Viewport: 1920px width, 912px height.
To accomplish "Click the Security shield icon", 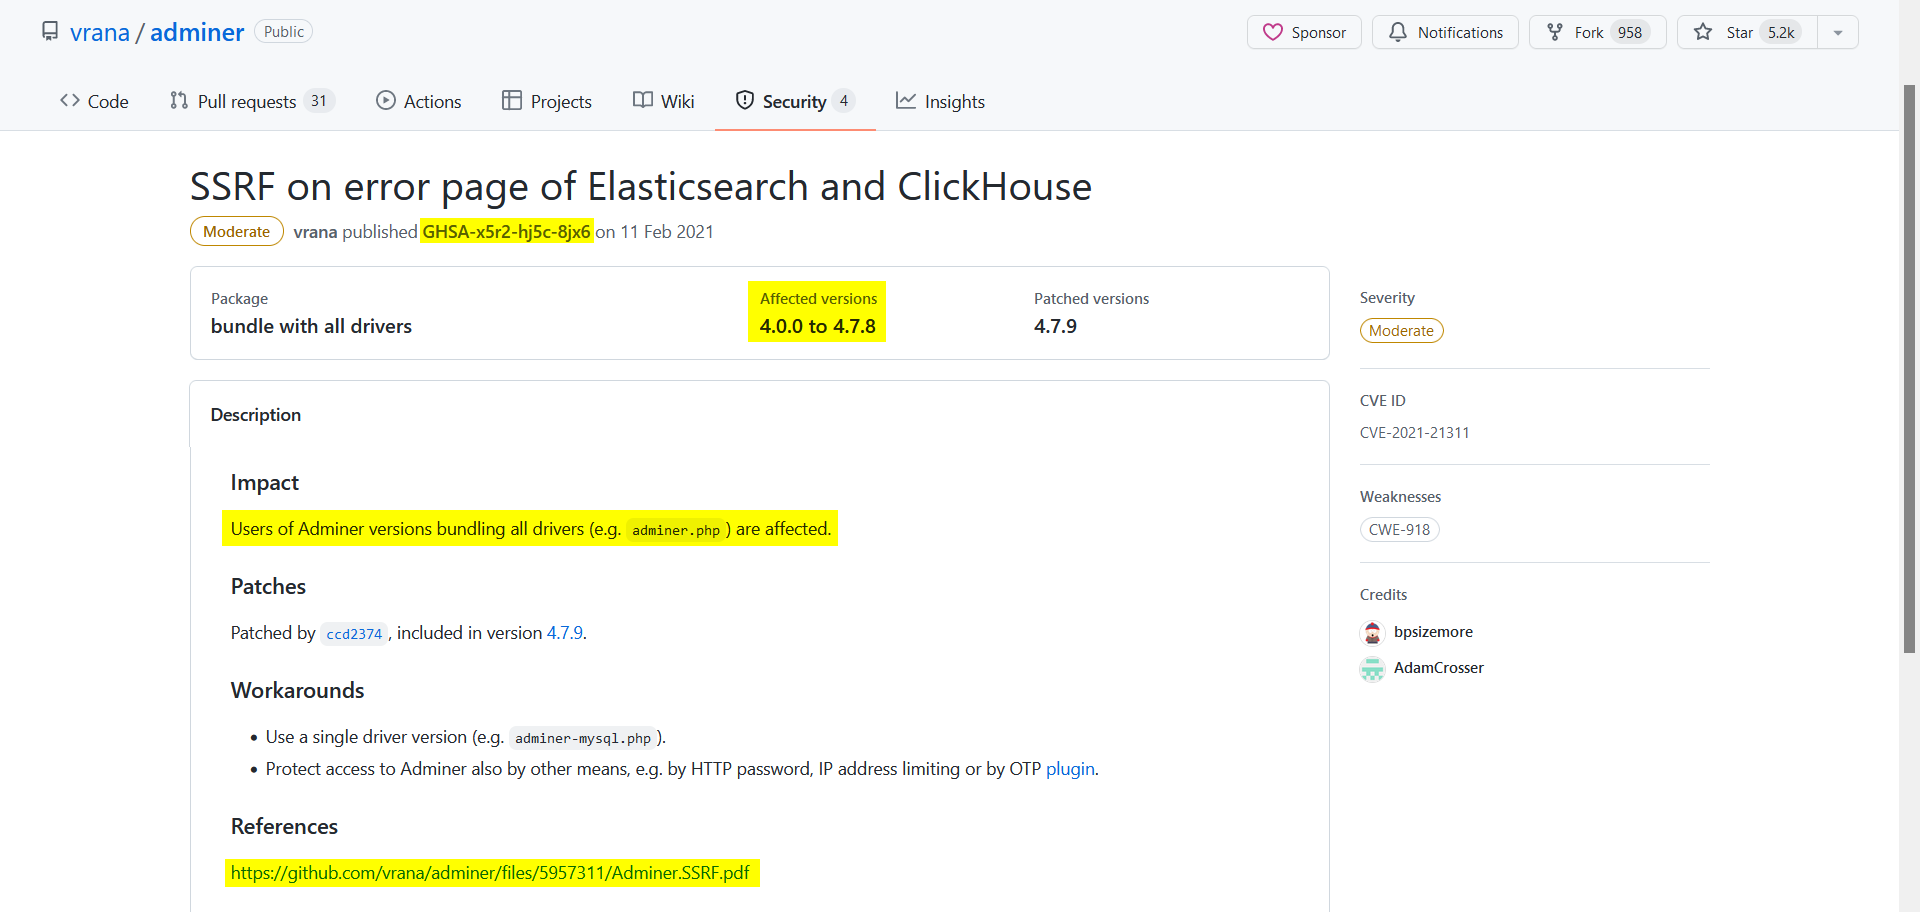I will [745, 100].
